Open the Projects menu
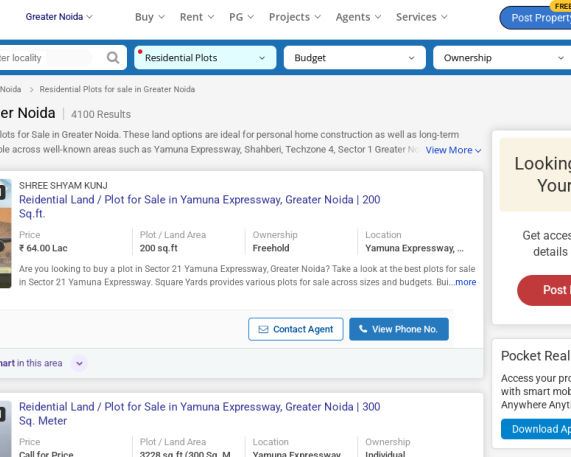This screenshot has width=571, height=457. [x=295, y=17]
